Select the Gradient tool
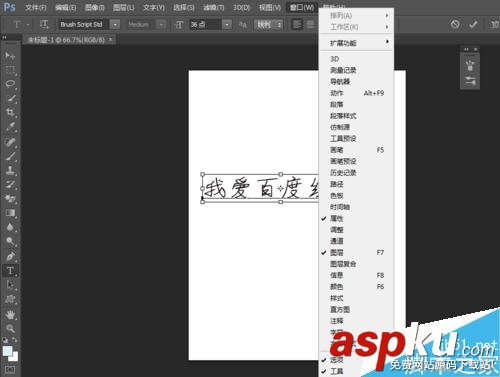 pyautogui.click(x=10, y=213)
